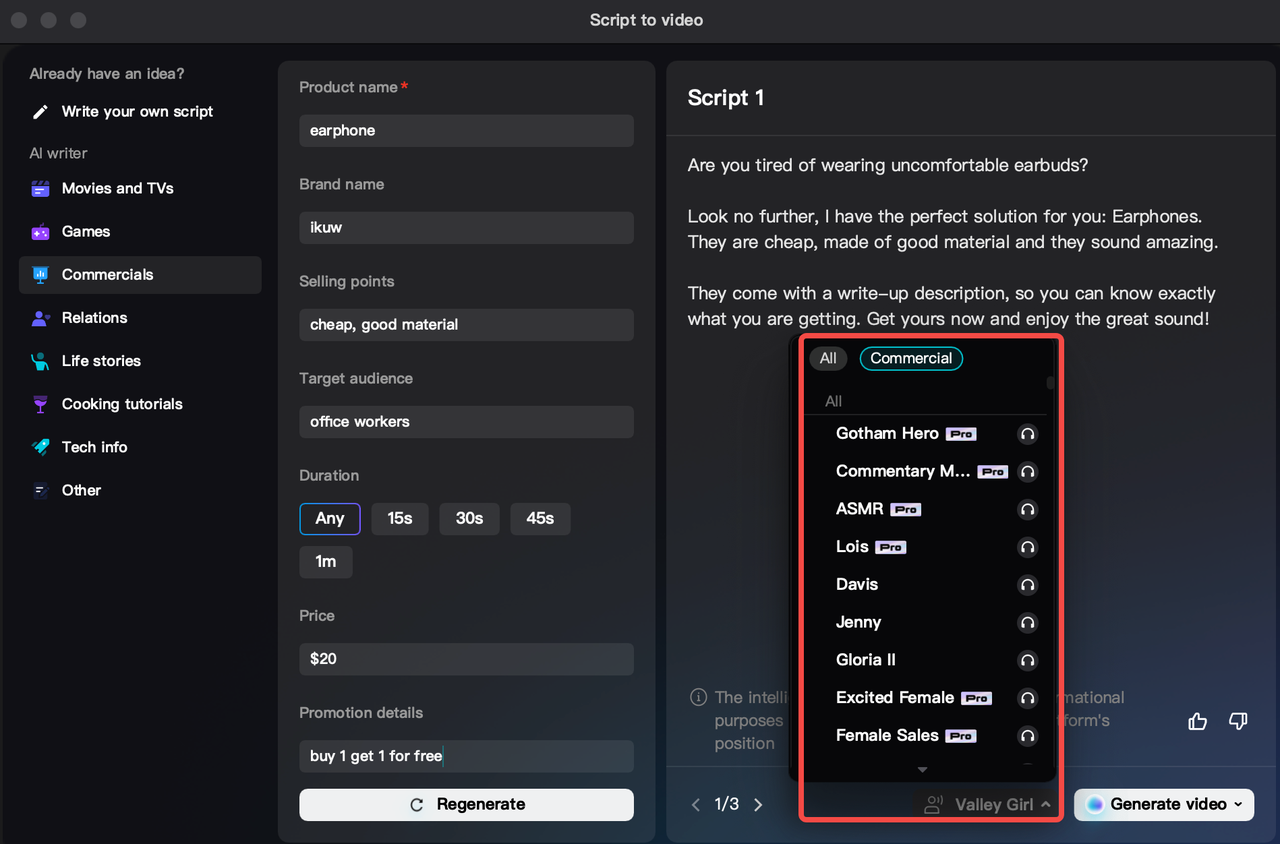The height and width of the screenshot is (844, 1280).
Task: Play the Jenny voice preview headphone icon
Action: [1027, 623]
